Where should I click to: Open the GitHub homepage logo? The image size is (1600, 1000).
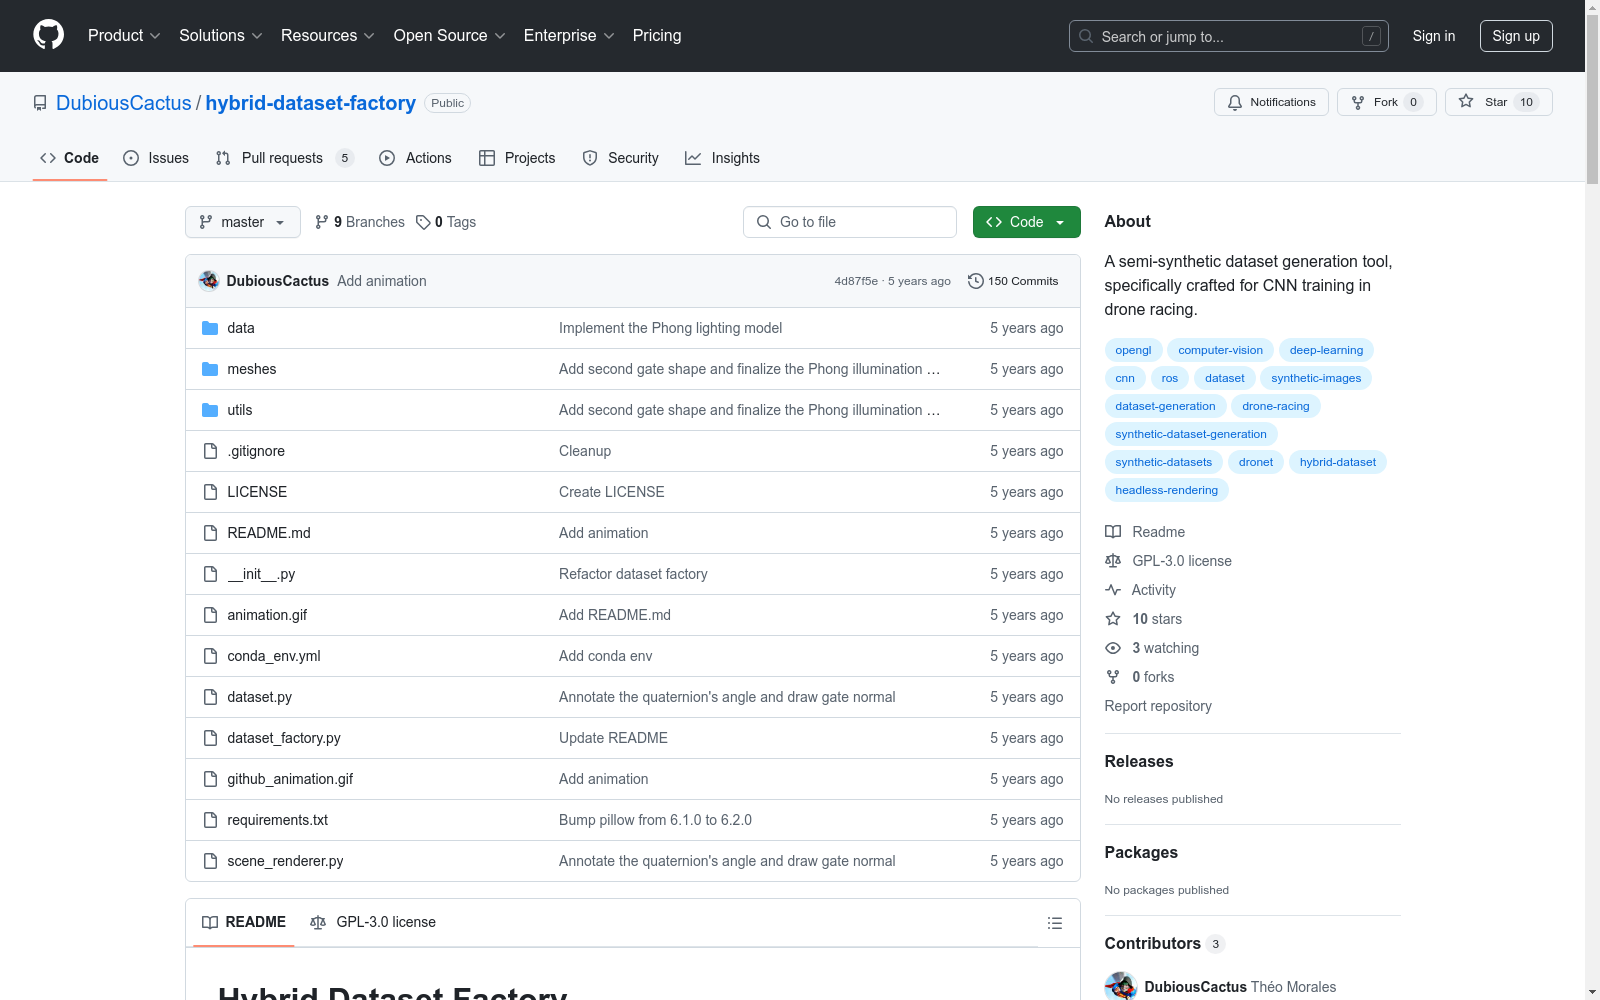coord(48,35)
